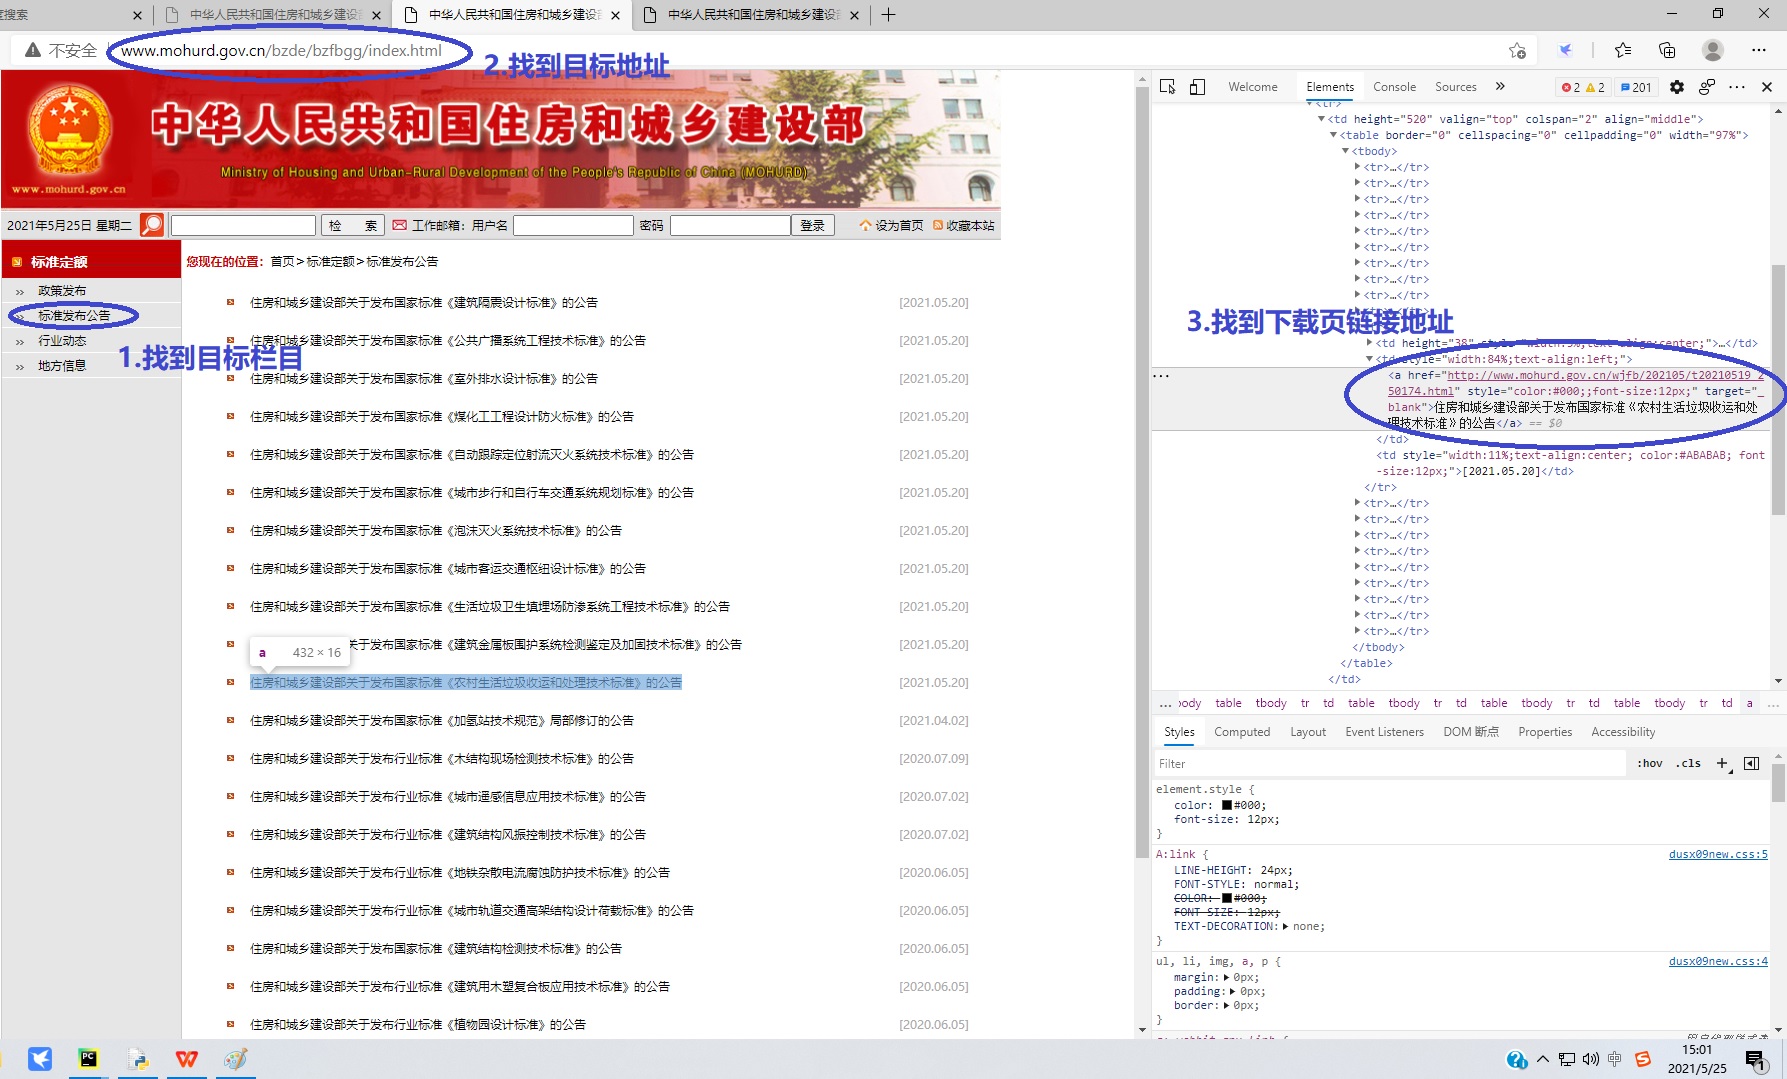
Task: Switch to the Console tab
Action: click(x=1394, y=87)
